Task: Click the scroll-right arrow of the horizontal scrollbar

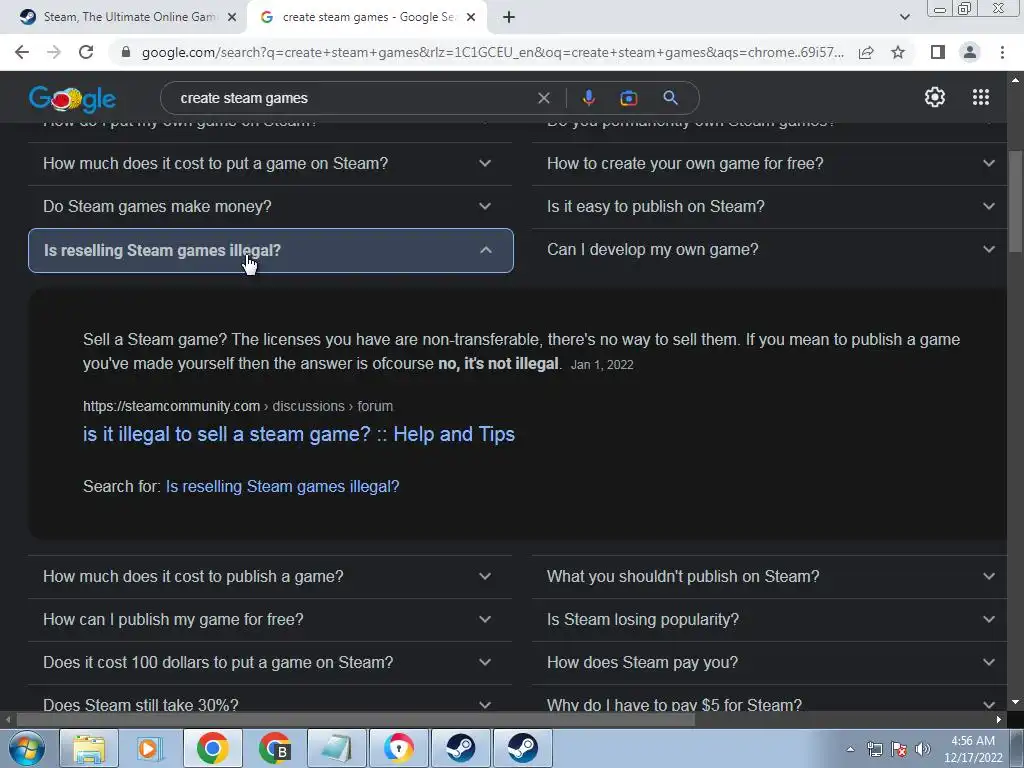Action: tap(999, 720)
